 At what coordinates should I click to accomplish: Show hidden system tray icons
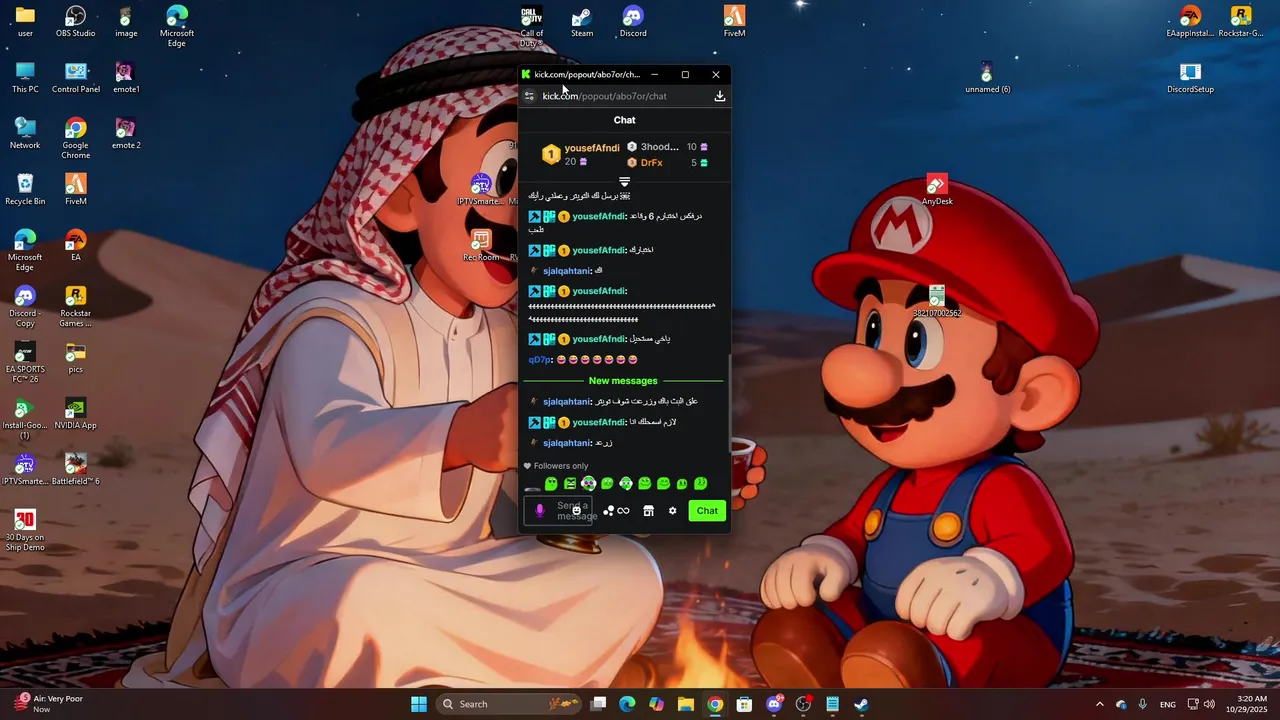tap(1100, 704)
